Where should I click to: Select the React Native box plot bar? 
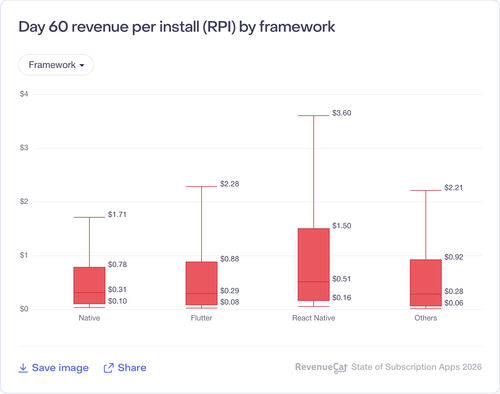click(x=314, y=264)
